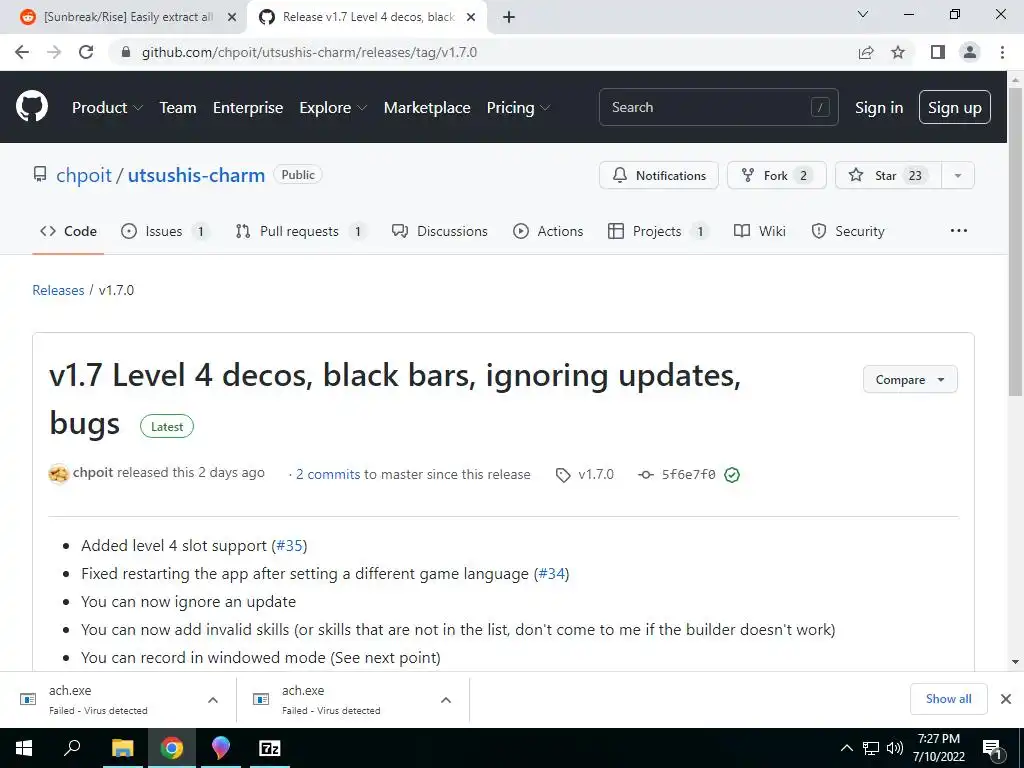Open issue #35 link
Image resolution: width=1024 pixels, height=768 pixels.
click(x=289, y=545)
